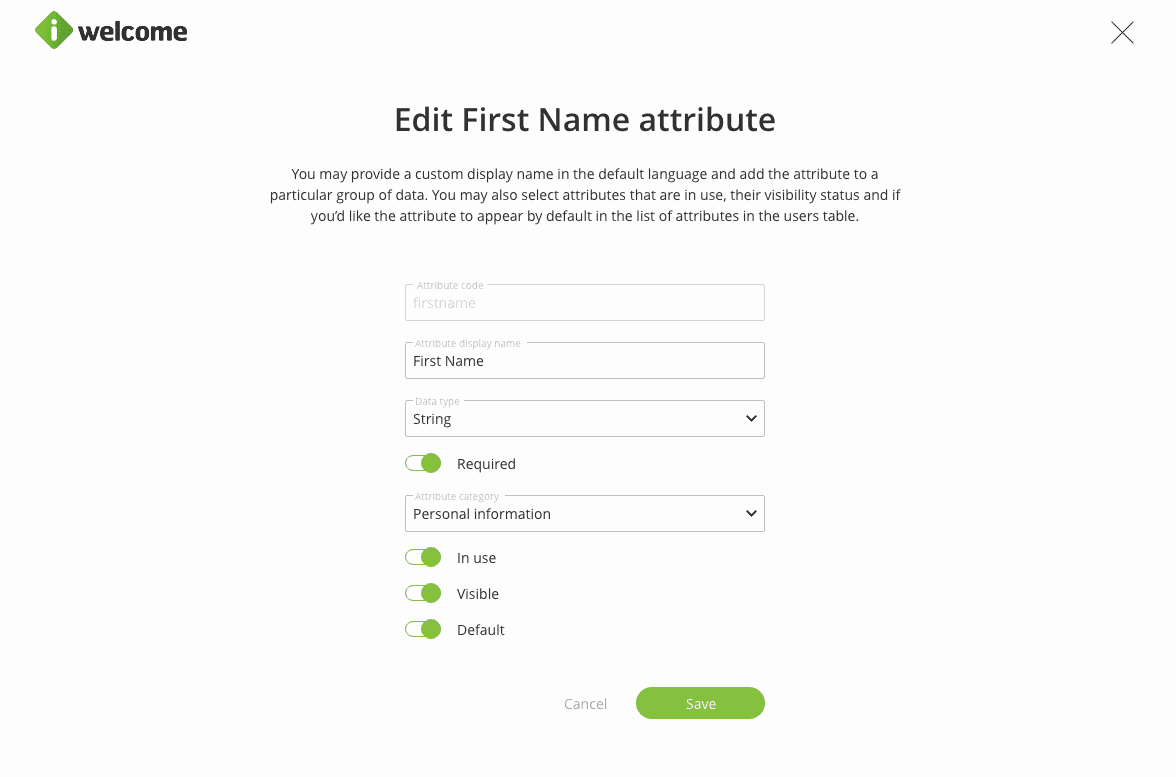
Task: Click the Attribute category chevron arrow
Action: point(751,514)
